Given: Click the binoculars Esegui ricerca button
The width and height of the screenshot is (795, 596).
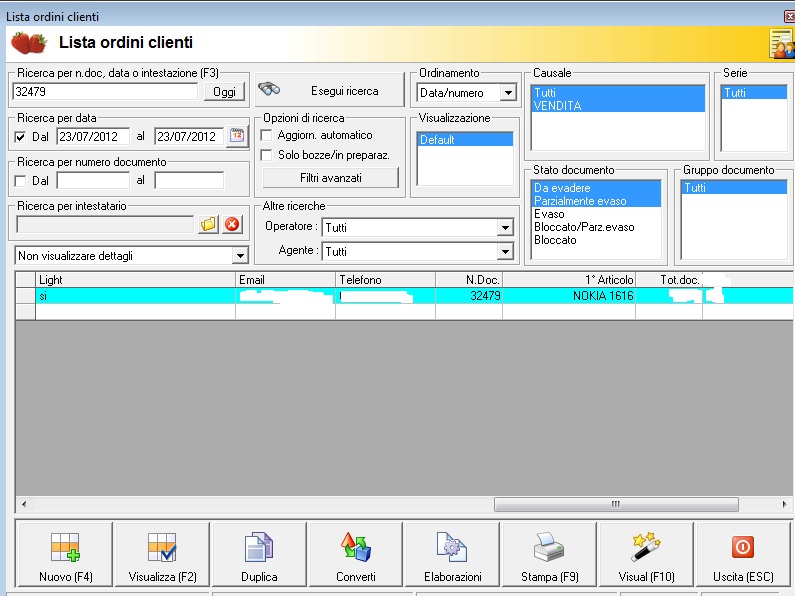Looking at the screenshot, I should tap(330, 91).
